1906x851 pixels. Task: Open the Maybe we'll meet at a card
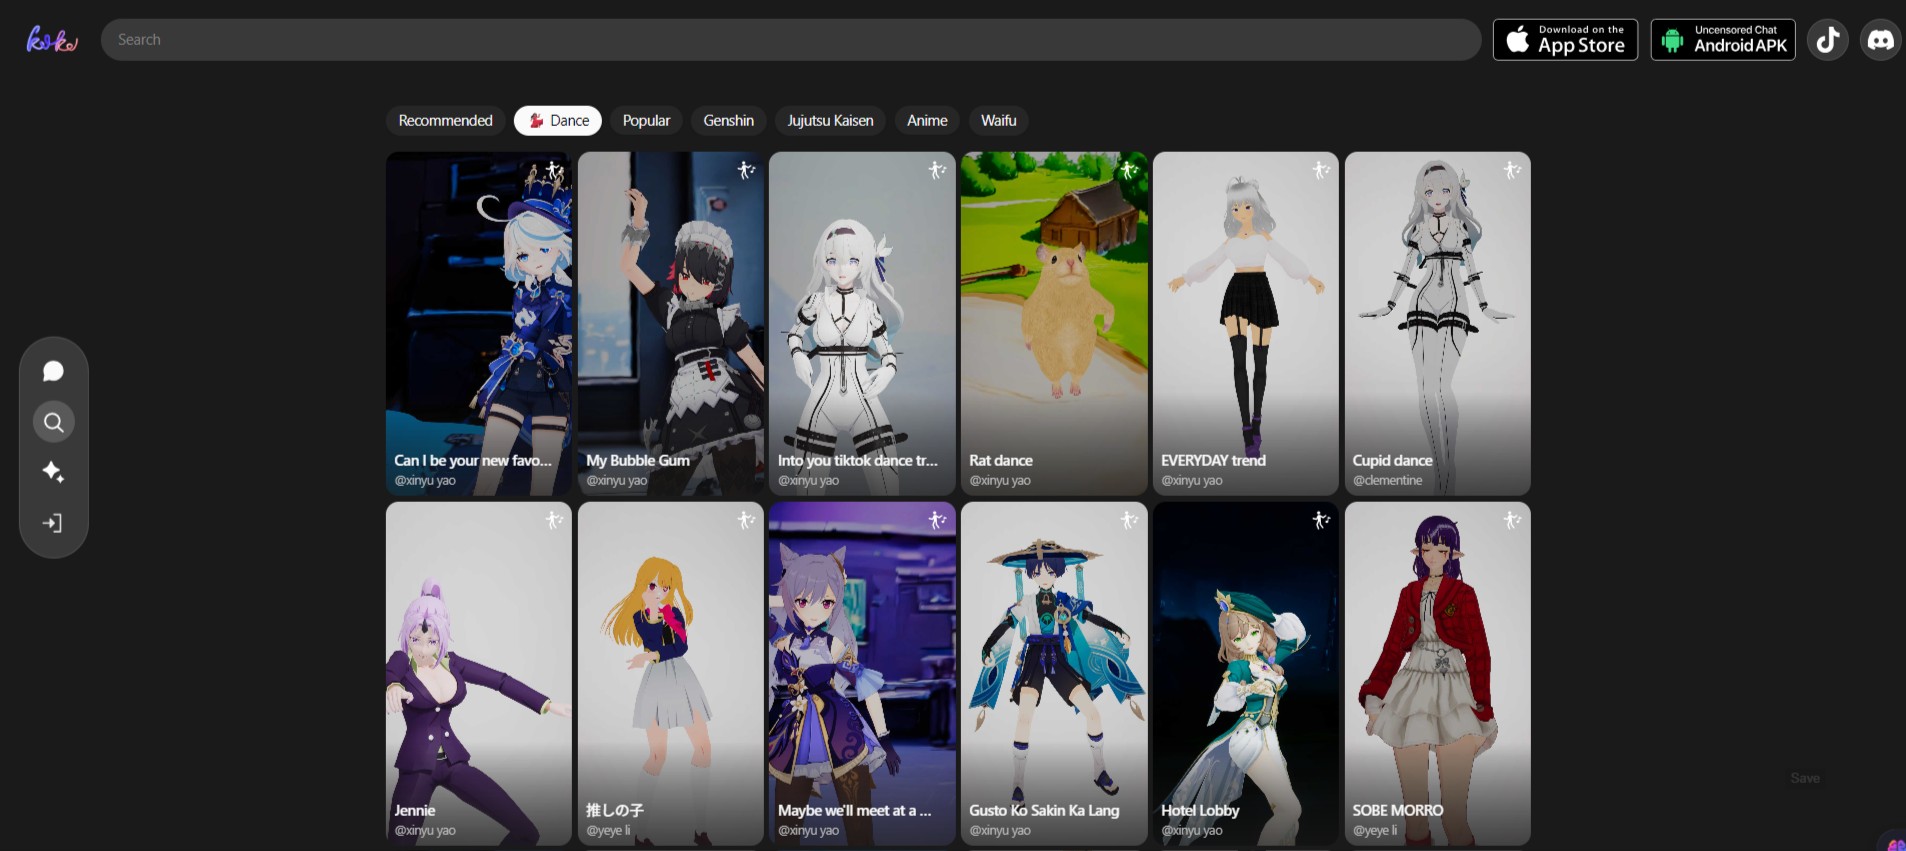tap(862, 673)
